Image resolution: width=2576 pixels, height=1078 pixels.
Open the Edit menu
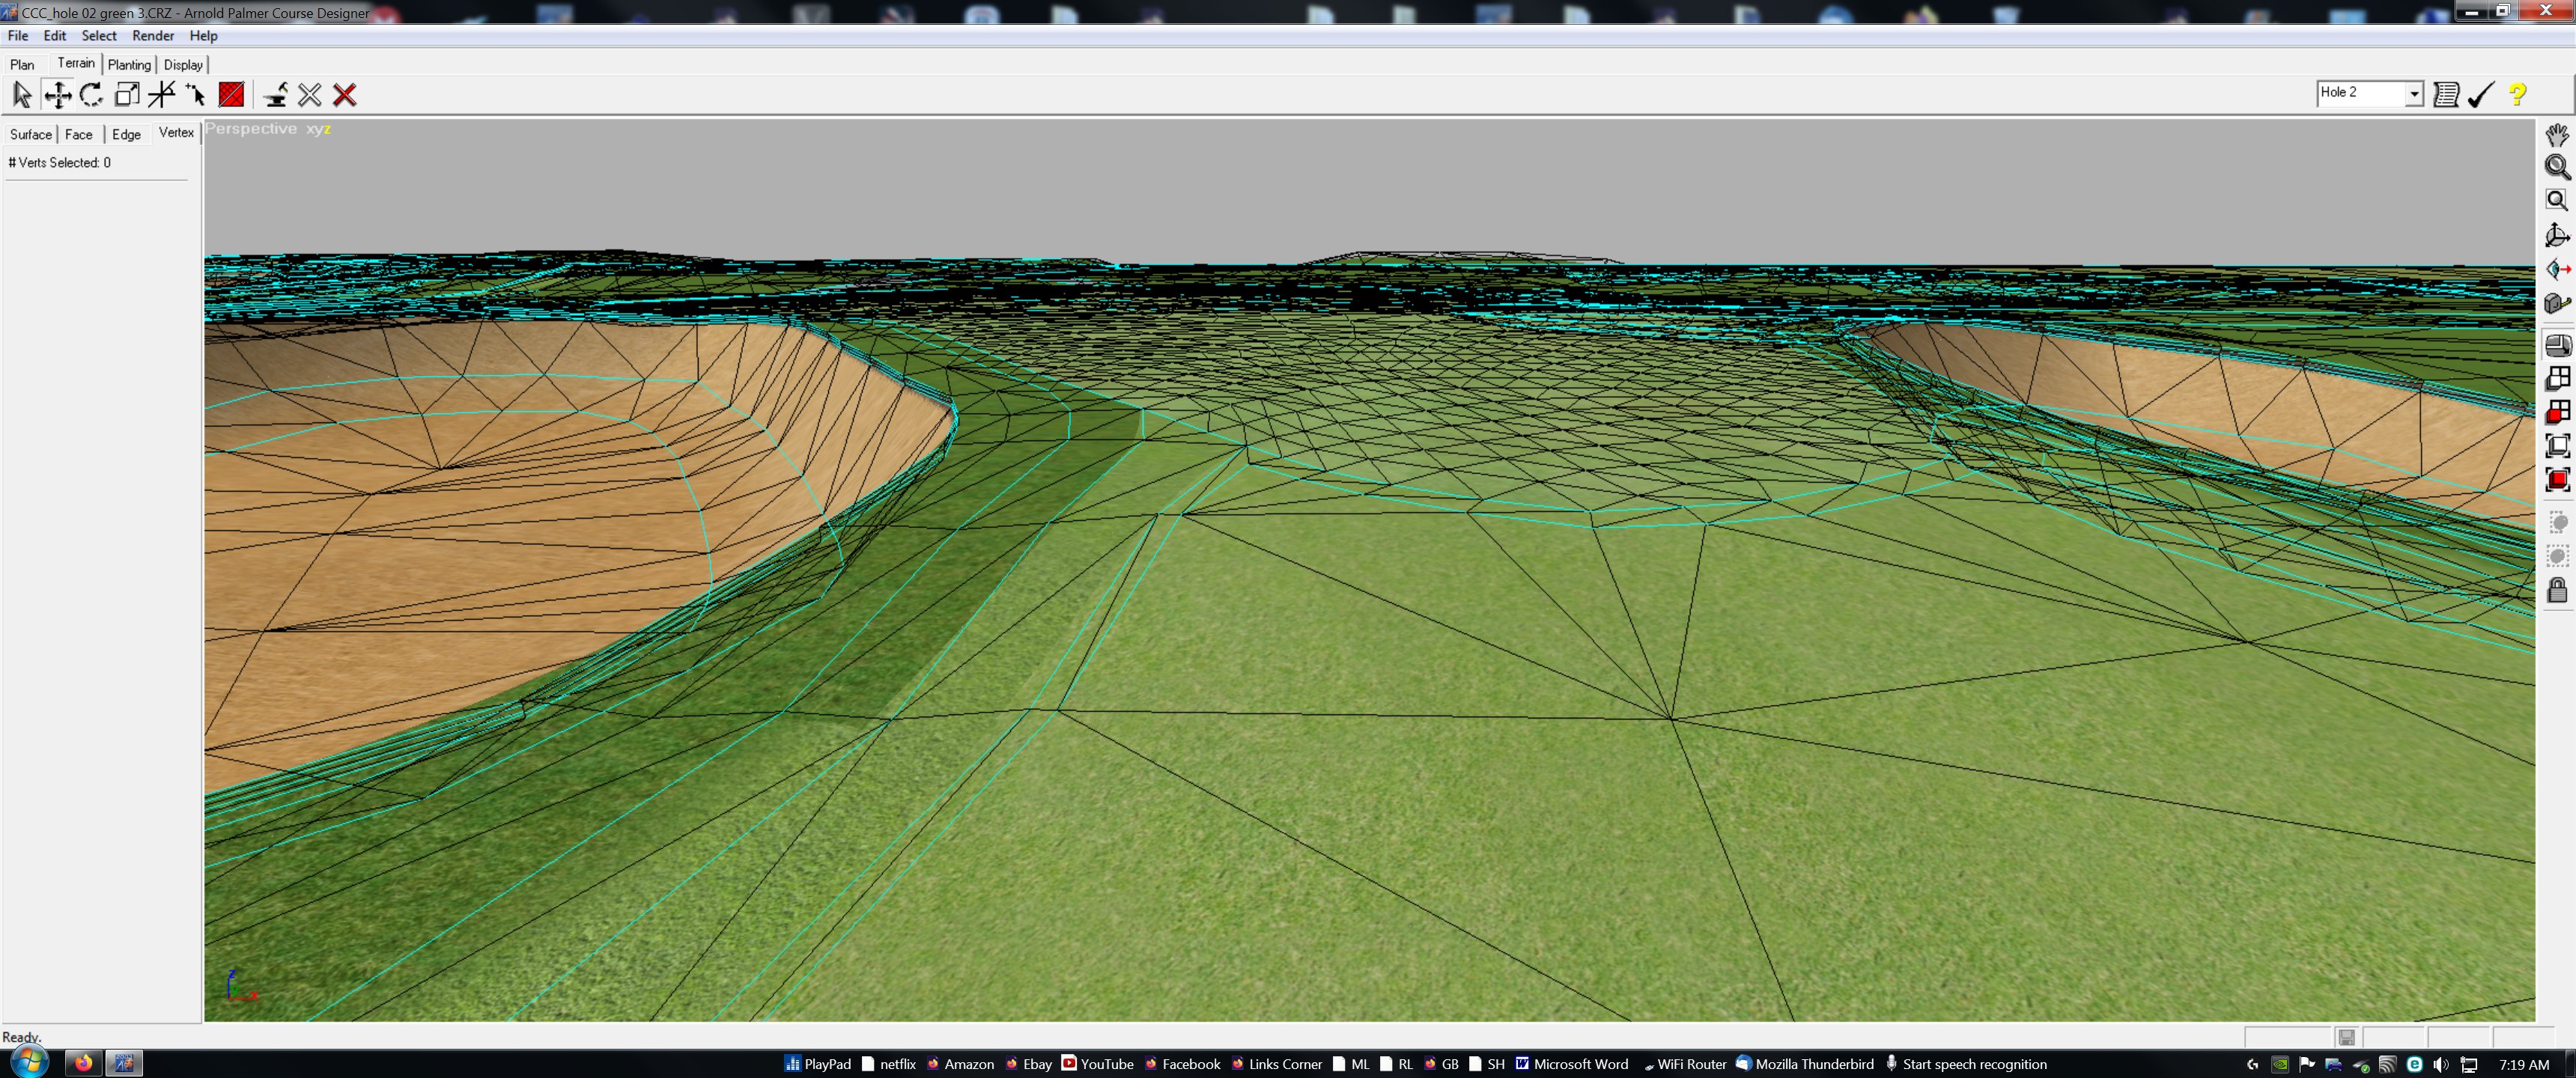55,36
